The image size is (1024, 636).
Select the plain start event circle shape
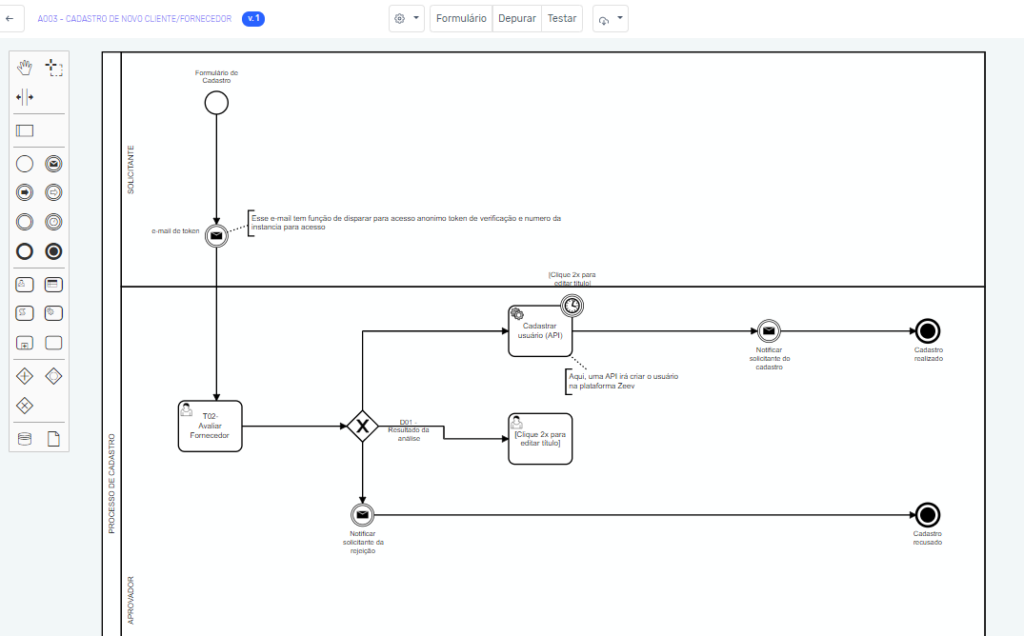coord(24,163)
